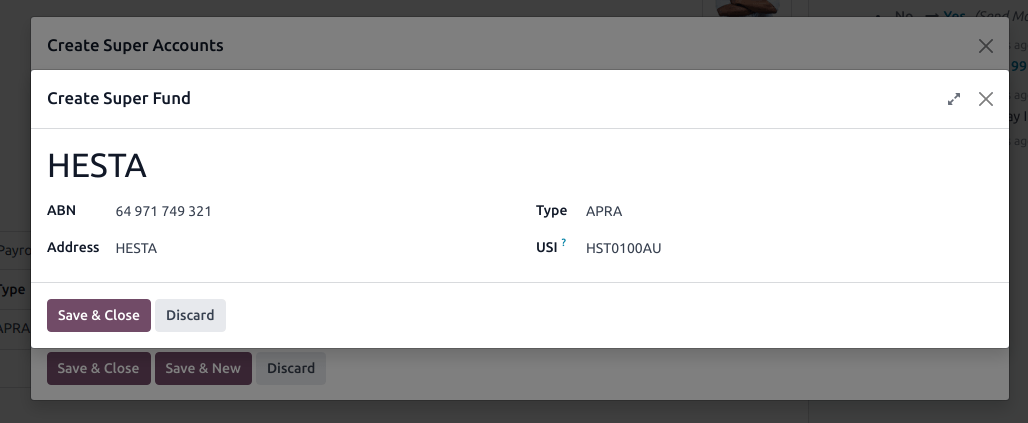The width and height of the screenshot is (1028, 423).
Task: Discard the new Super Fund
Action: 190,315
